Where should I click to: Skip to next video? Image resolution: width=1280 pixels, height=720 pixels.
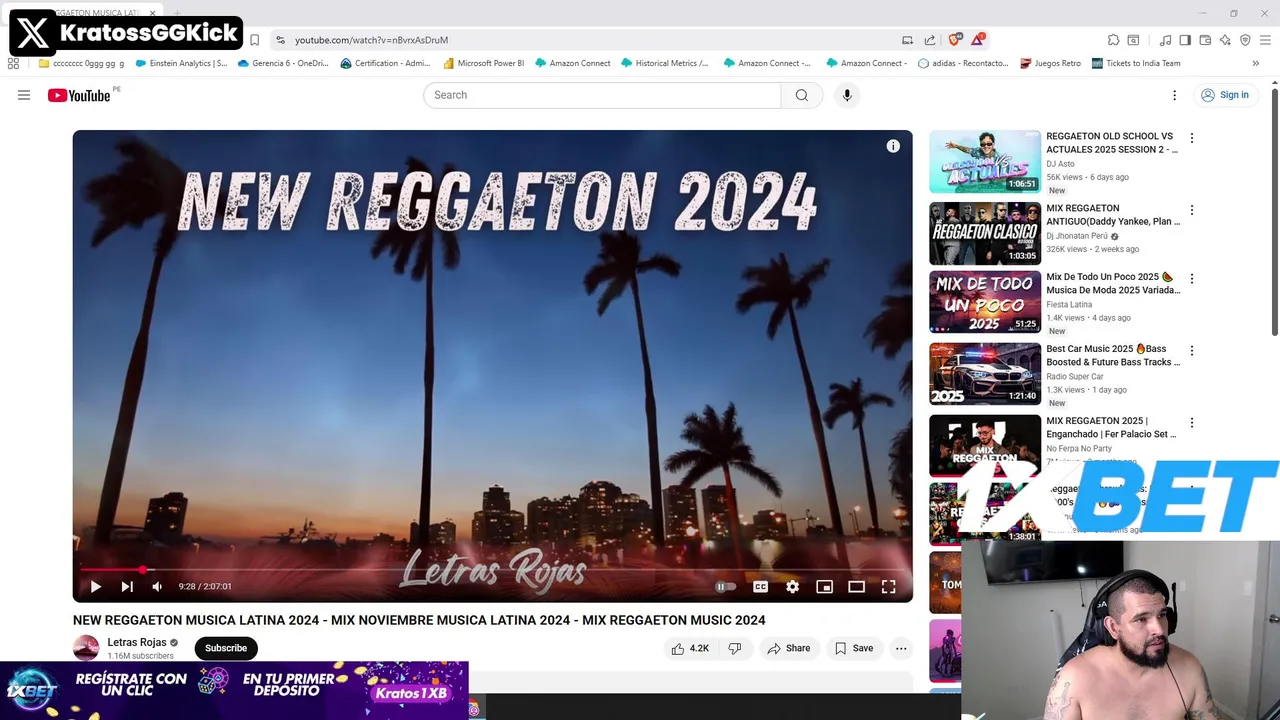point(127,587)
